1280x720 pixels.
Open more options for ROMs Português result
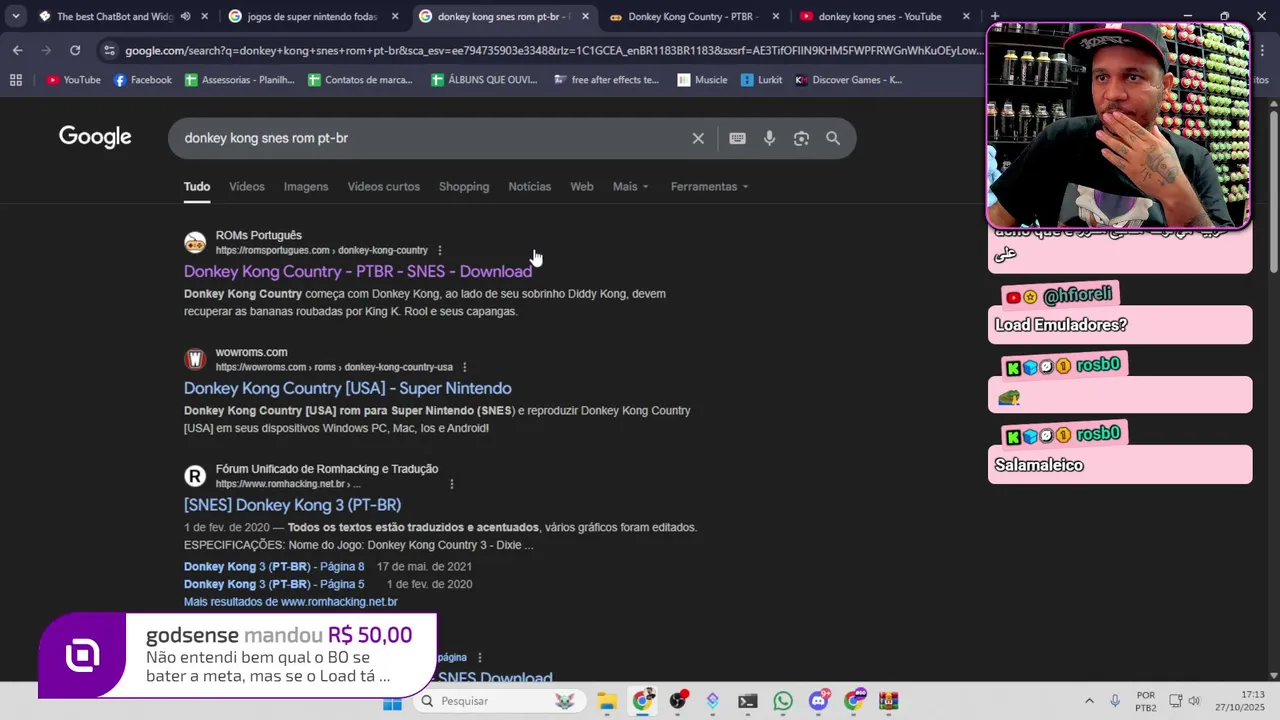[440, 250]
